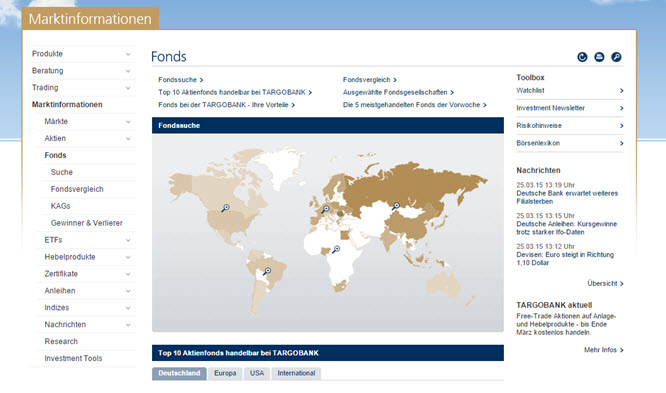666x393 pixels.
Task: Expand the Indizes submenu chevron
Action: pyautogui.click(x=128, y=308)
